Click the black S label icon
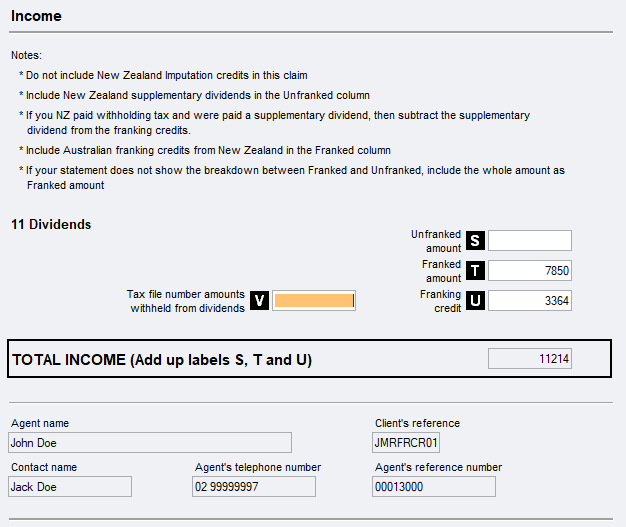 coord(475,241)
